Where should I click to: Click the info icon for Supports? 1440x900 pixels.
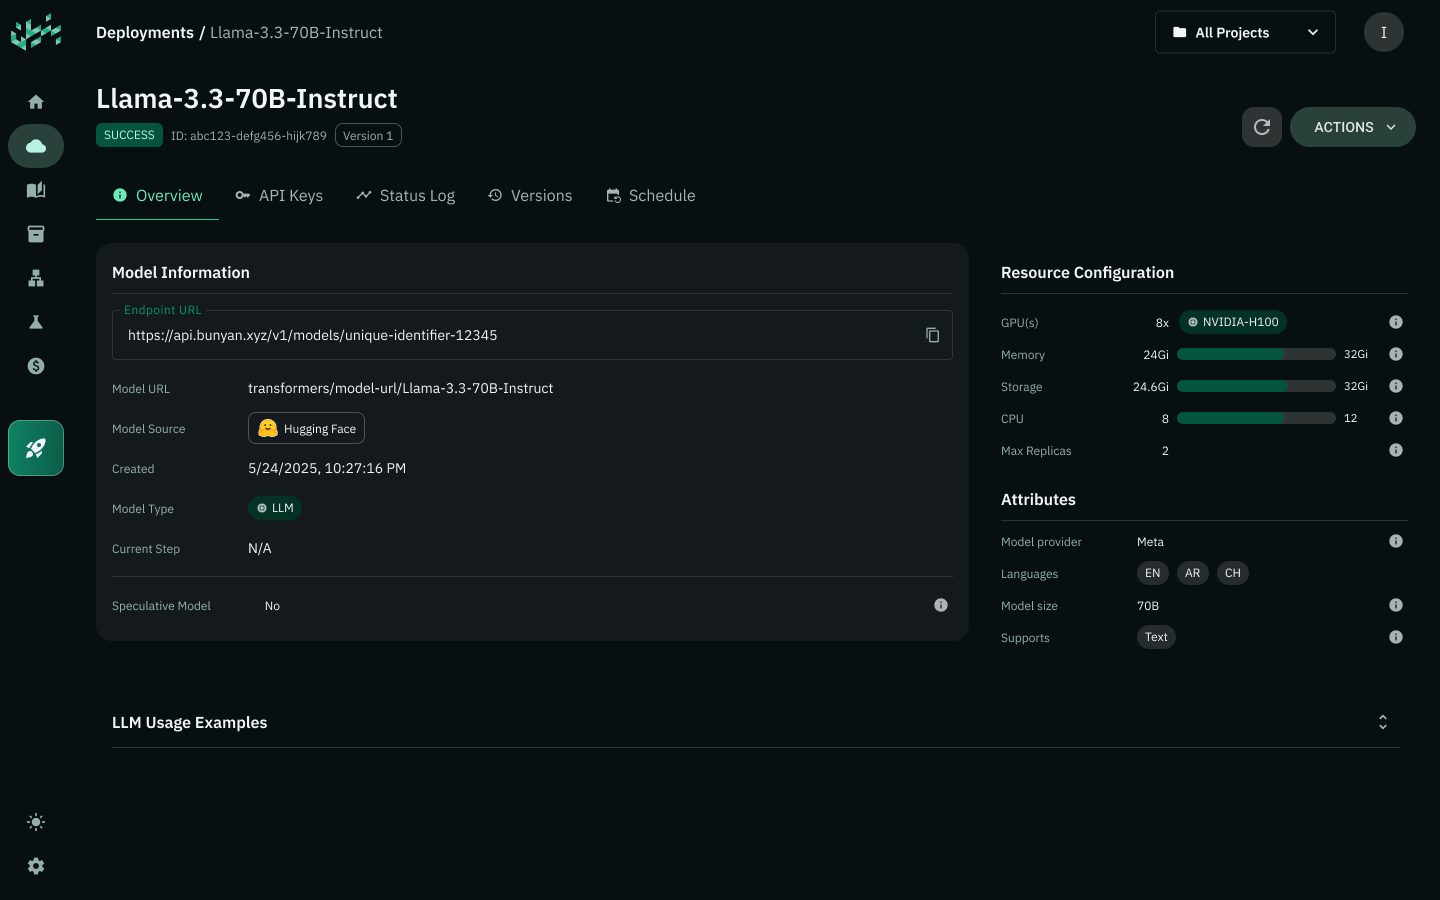[1396, 637]
